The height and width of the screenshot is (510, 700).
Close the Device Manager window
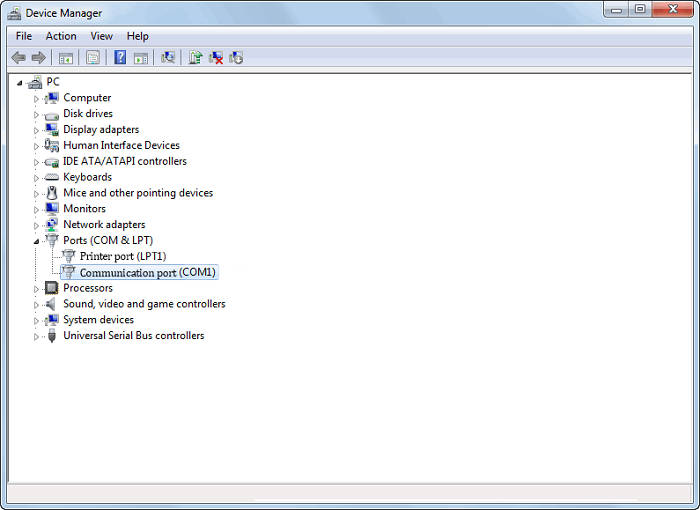[673, 9]
